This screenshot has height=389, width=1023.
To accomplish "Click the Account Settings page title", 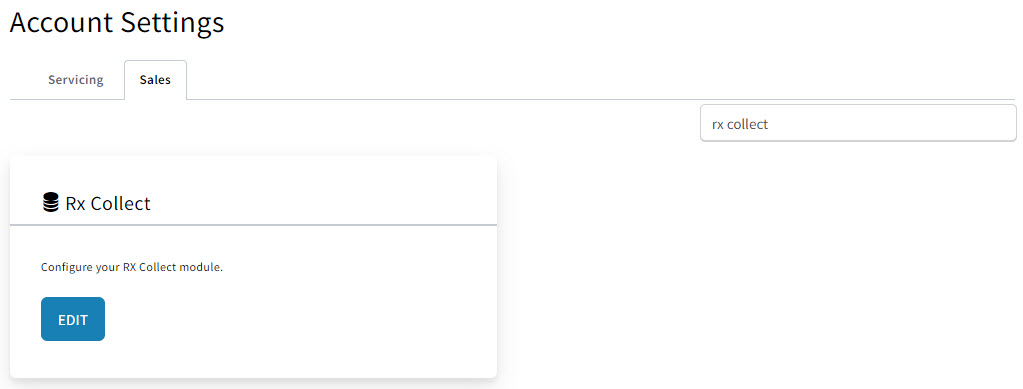I will 117,22.
